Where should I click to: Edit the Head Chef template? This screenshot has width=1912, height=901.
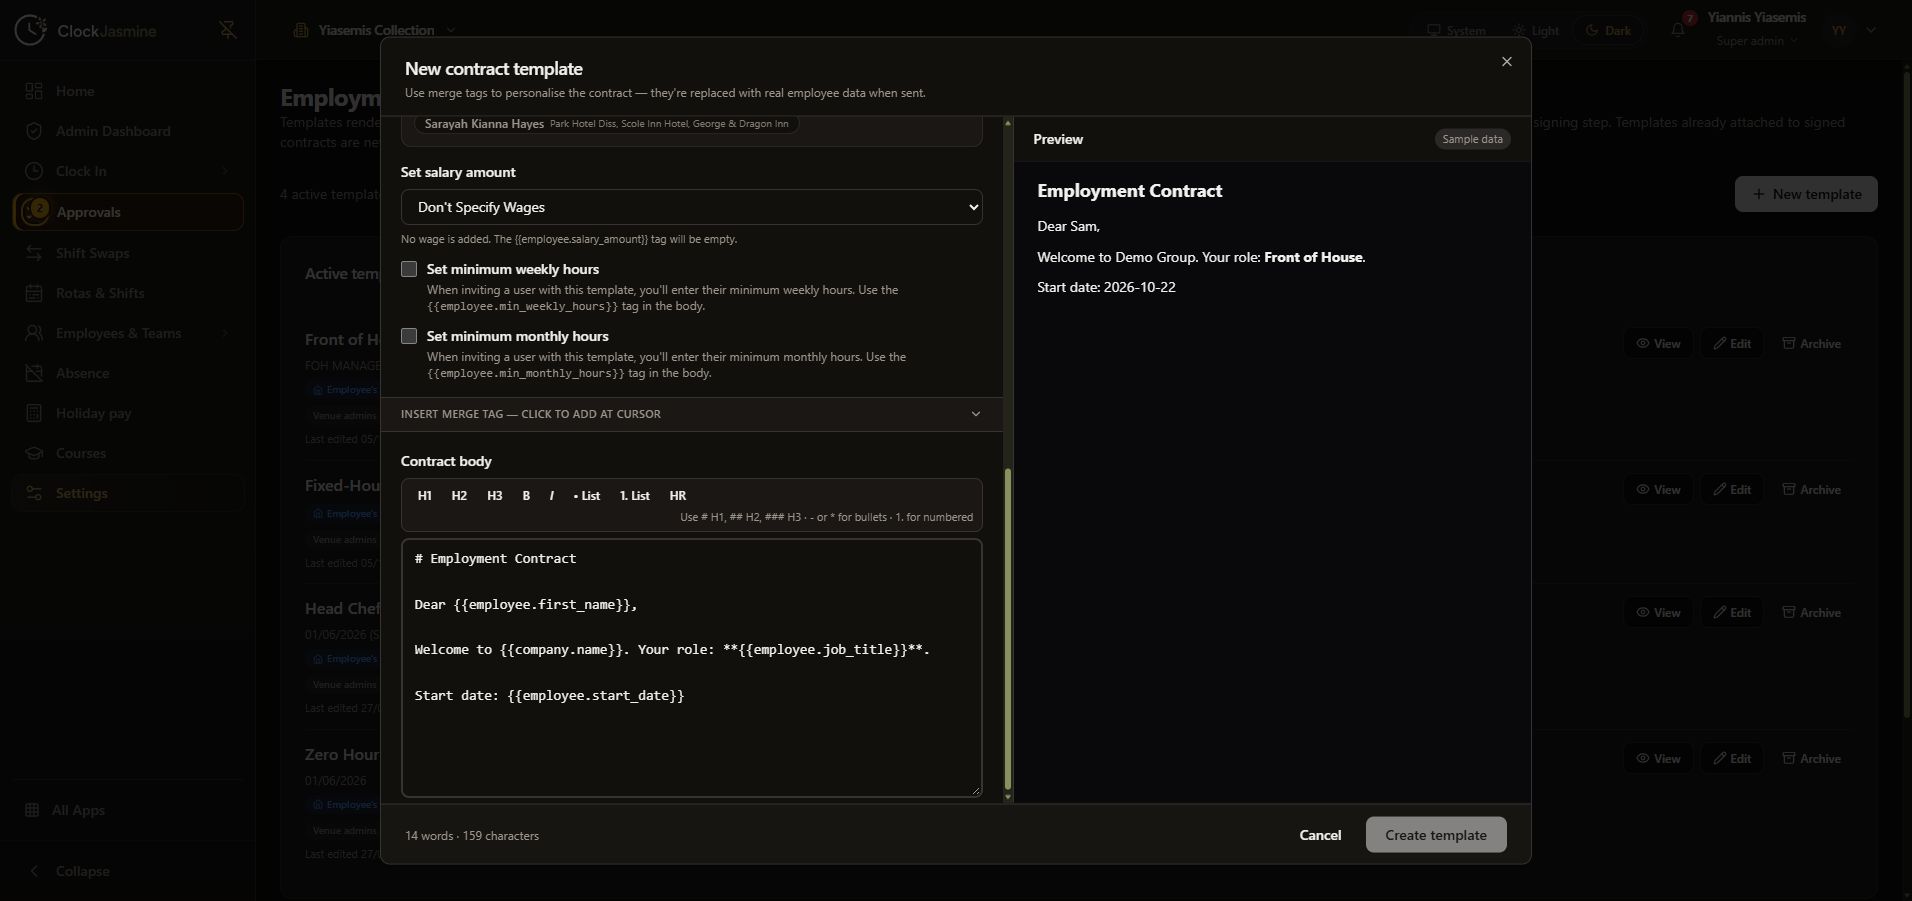[x=1732, y=612]
